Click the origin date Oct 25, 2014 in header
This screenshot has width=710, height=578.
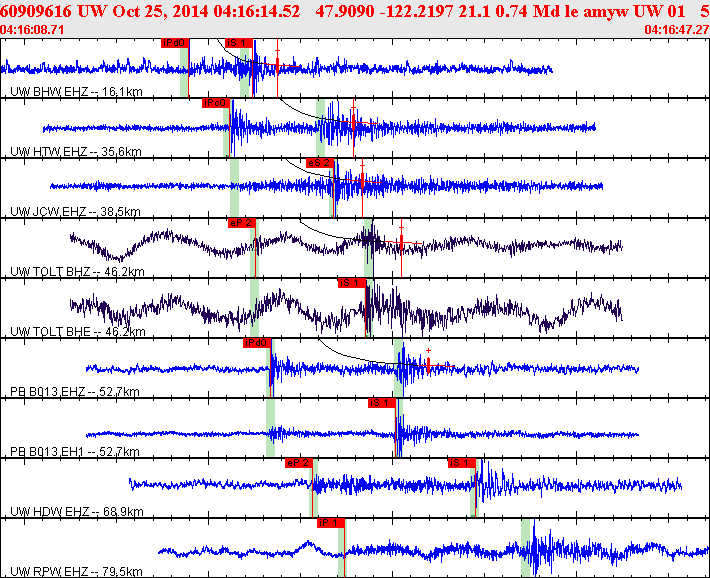(x=161, y=11)
